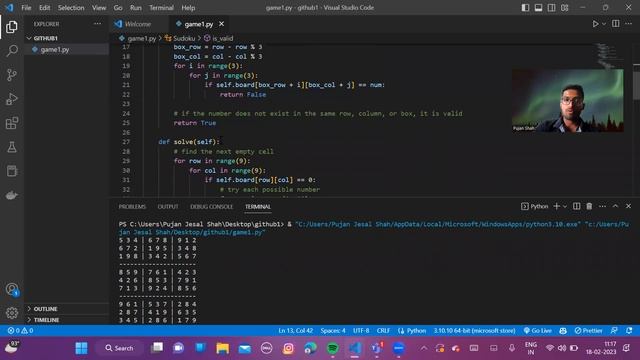Change indentation via Spaces: 4
Image resolution: width=640 pixels, height=360 pixels.
333,331
